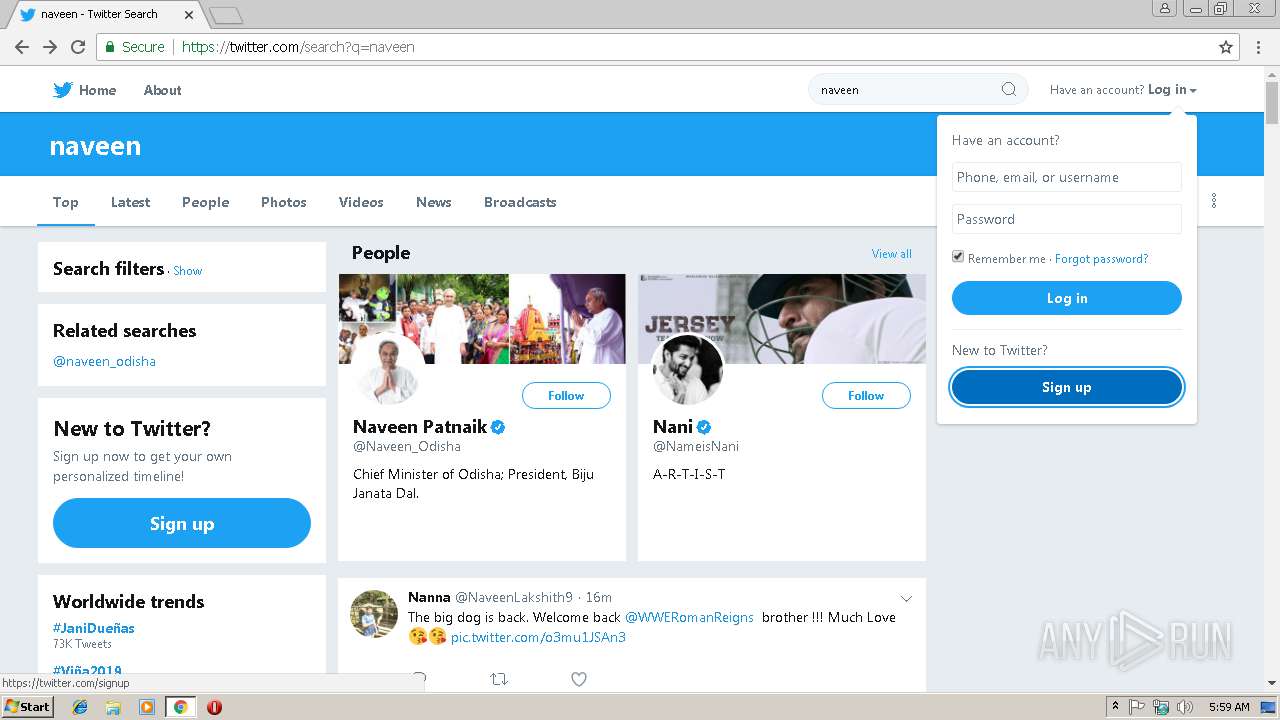The width and height of the screenshot is (1280, 720).
Task: Switch to Top tab
Action: pos(65,202)
